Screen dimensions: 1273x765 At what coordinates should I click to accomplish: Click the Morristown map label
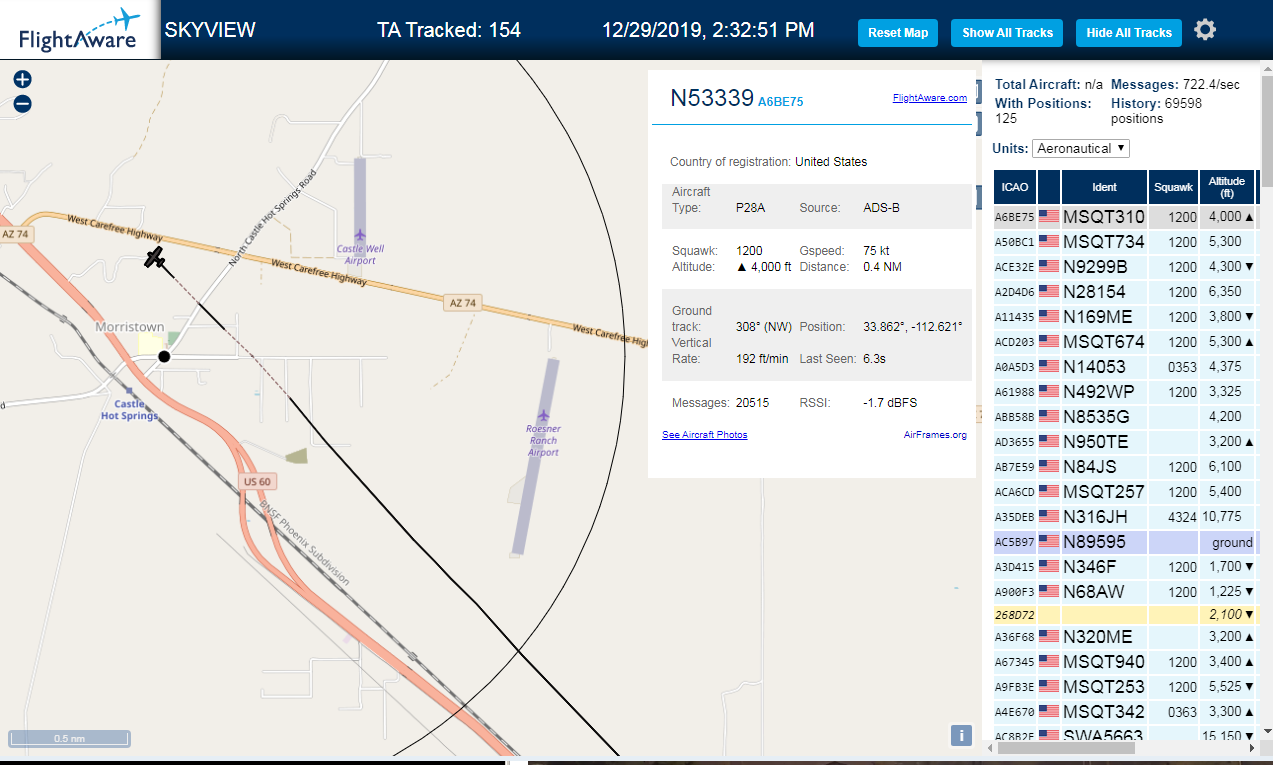pos(130,327)
